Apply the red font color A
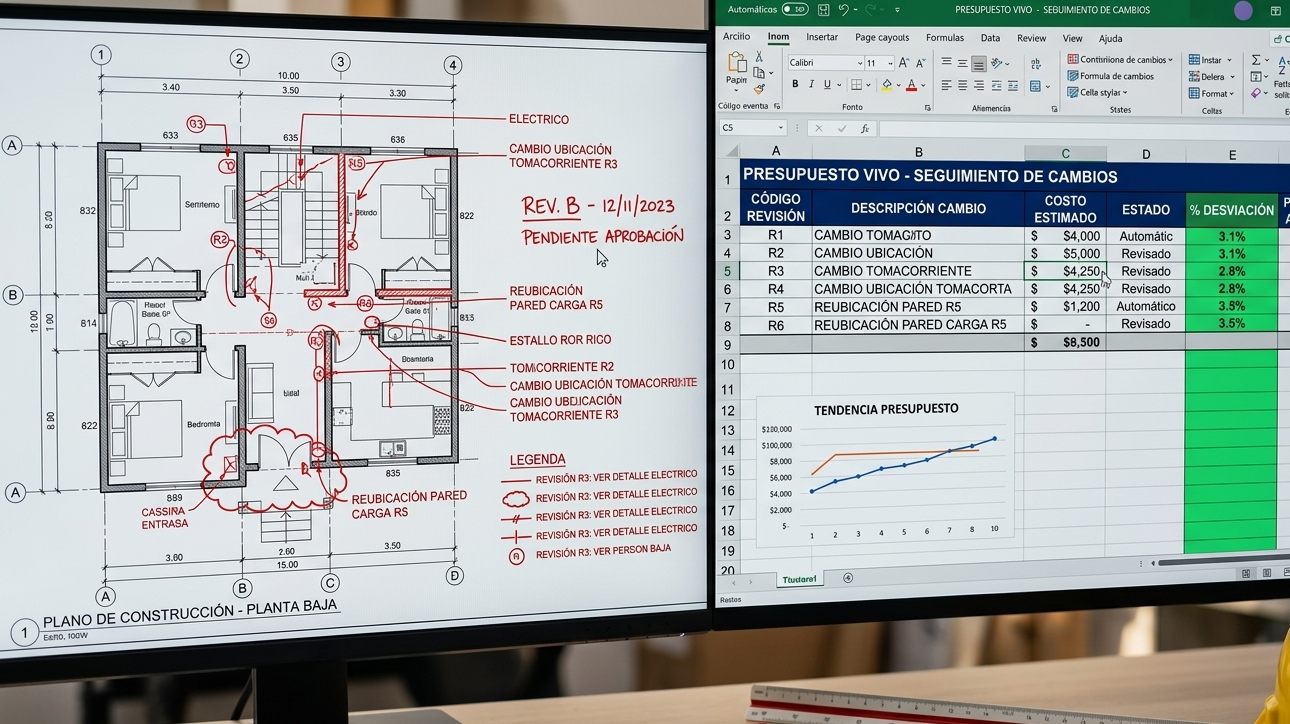1290x724 pixels. [x=911, y=86]
